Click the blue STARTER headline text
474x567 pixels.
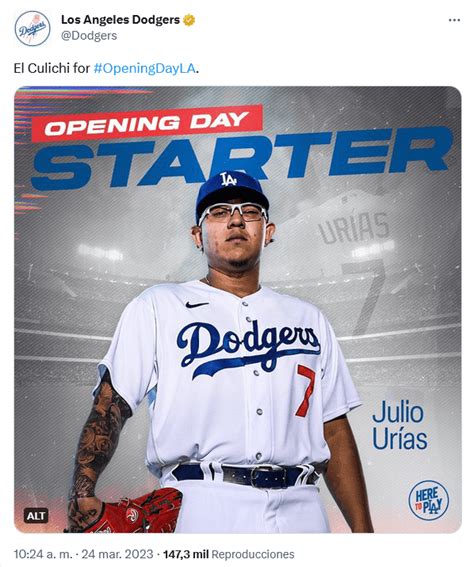(242, 158)
